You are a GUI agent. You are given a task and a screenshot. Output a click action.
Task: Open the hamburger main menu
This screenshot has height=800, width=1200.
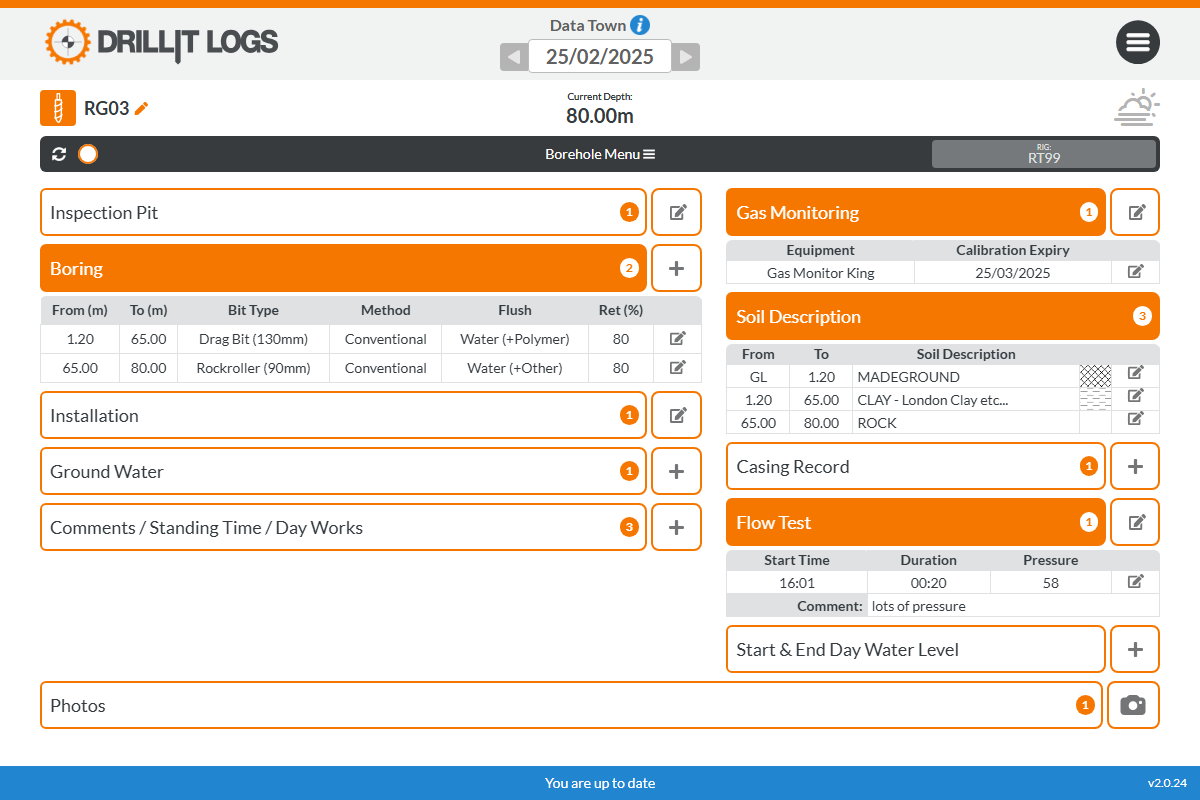tap(1138, 42)
